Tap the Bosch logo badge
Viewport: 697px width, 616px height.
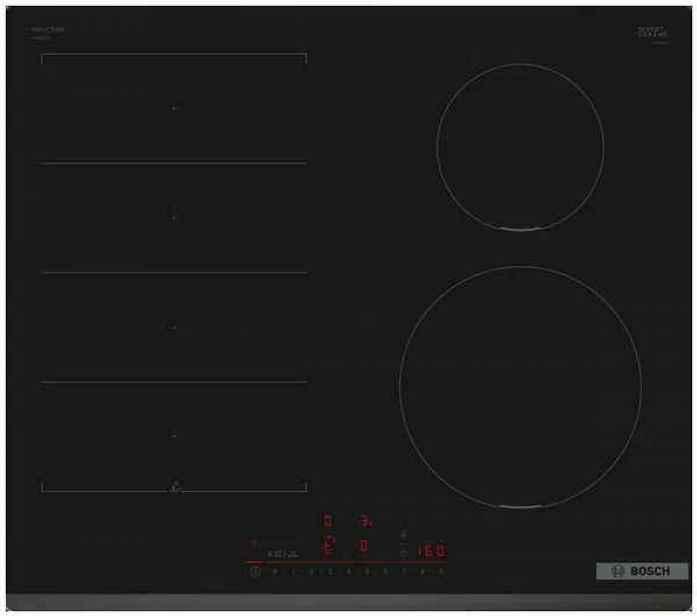point(642,571)
